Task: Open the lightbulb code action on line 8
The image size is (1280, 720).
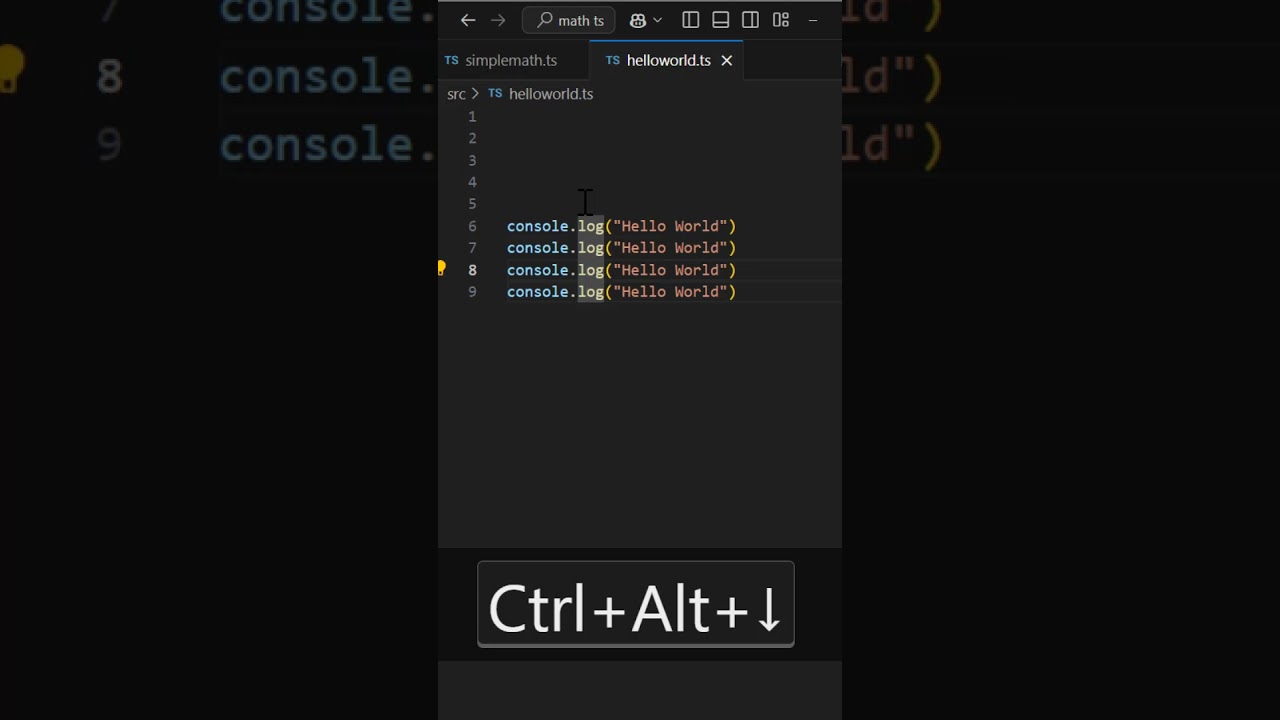Action: point(441,268)
